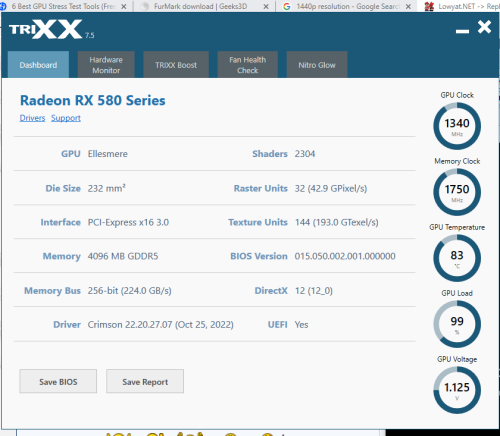
Task: Open the Drivers link
Action: [32, 118]
